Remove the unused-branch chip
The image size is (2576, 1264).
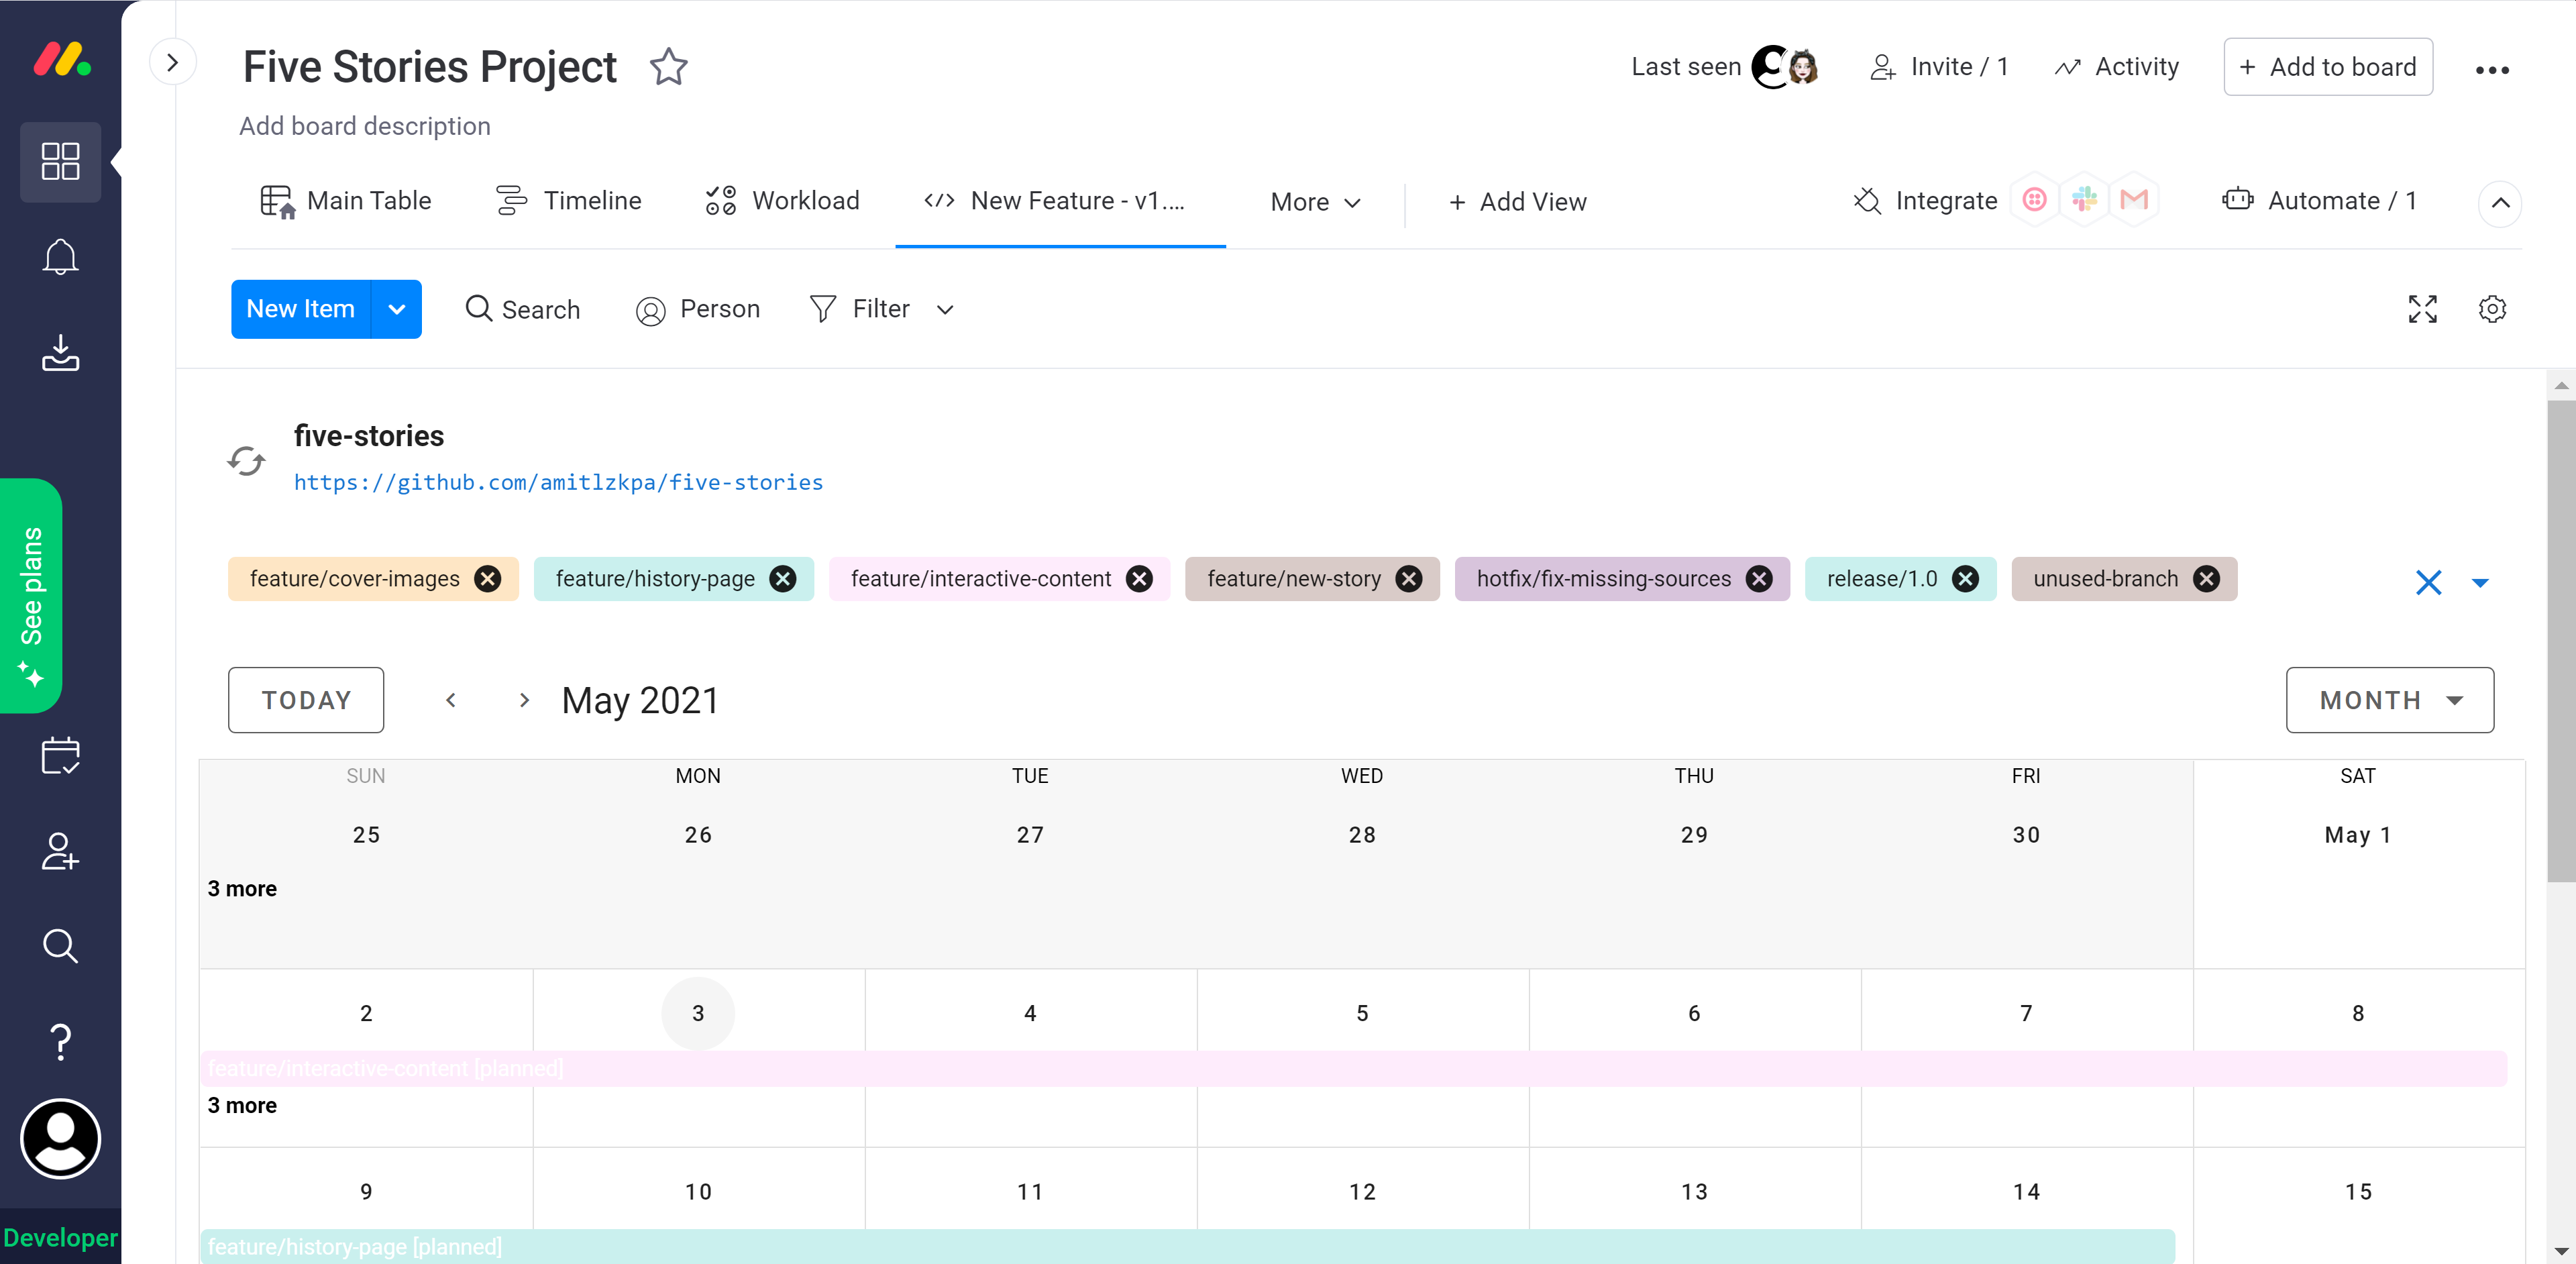pyautogui.click(x=2206, y=579)
